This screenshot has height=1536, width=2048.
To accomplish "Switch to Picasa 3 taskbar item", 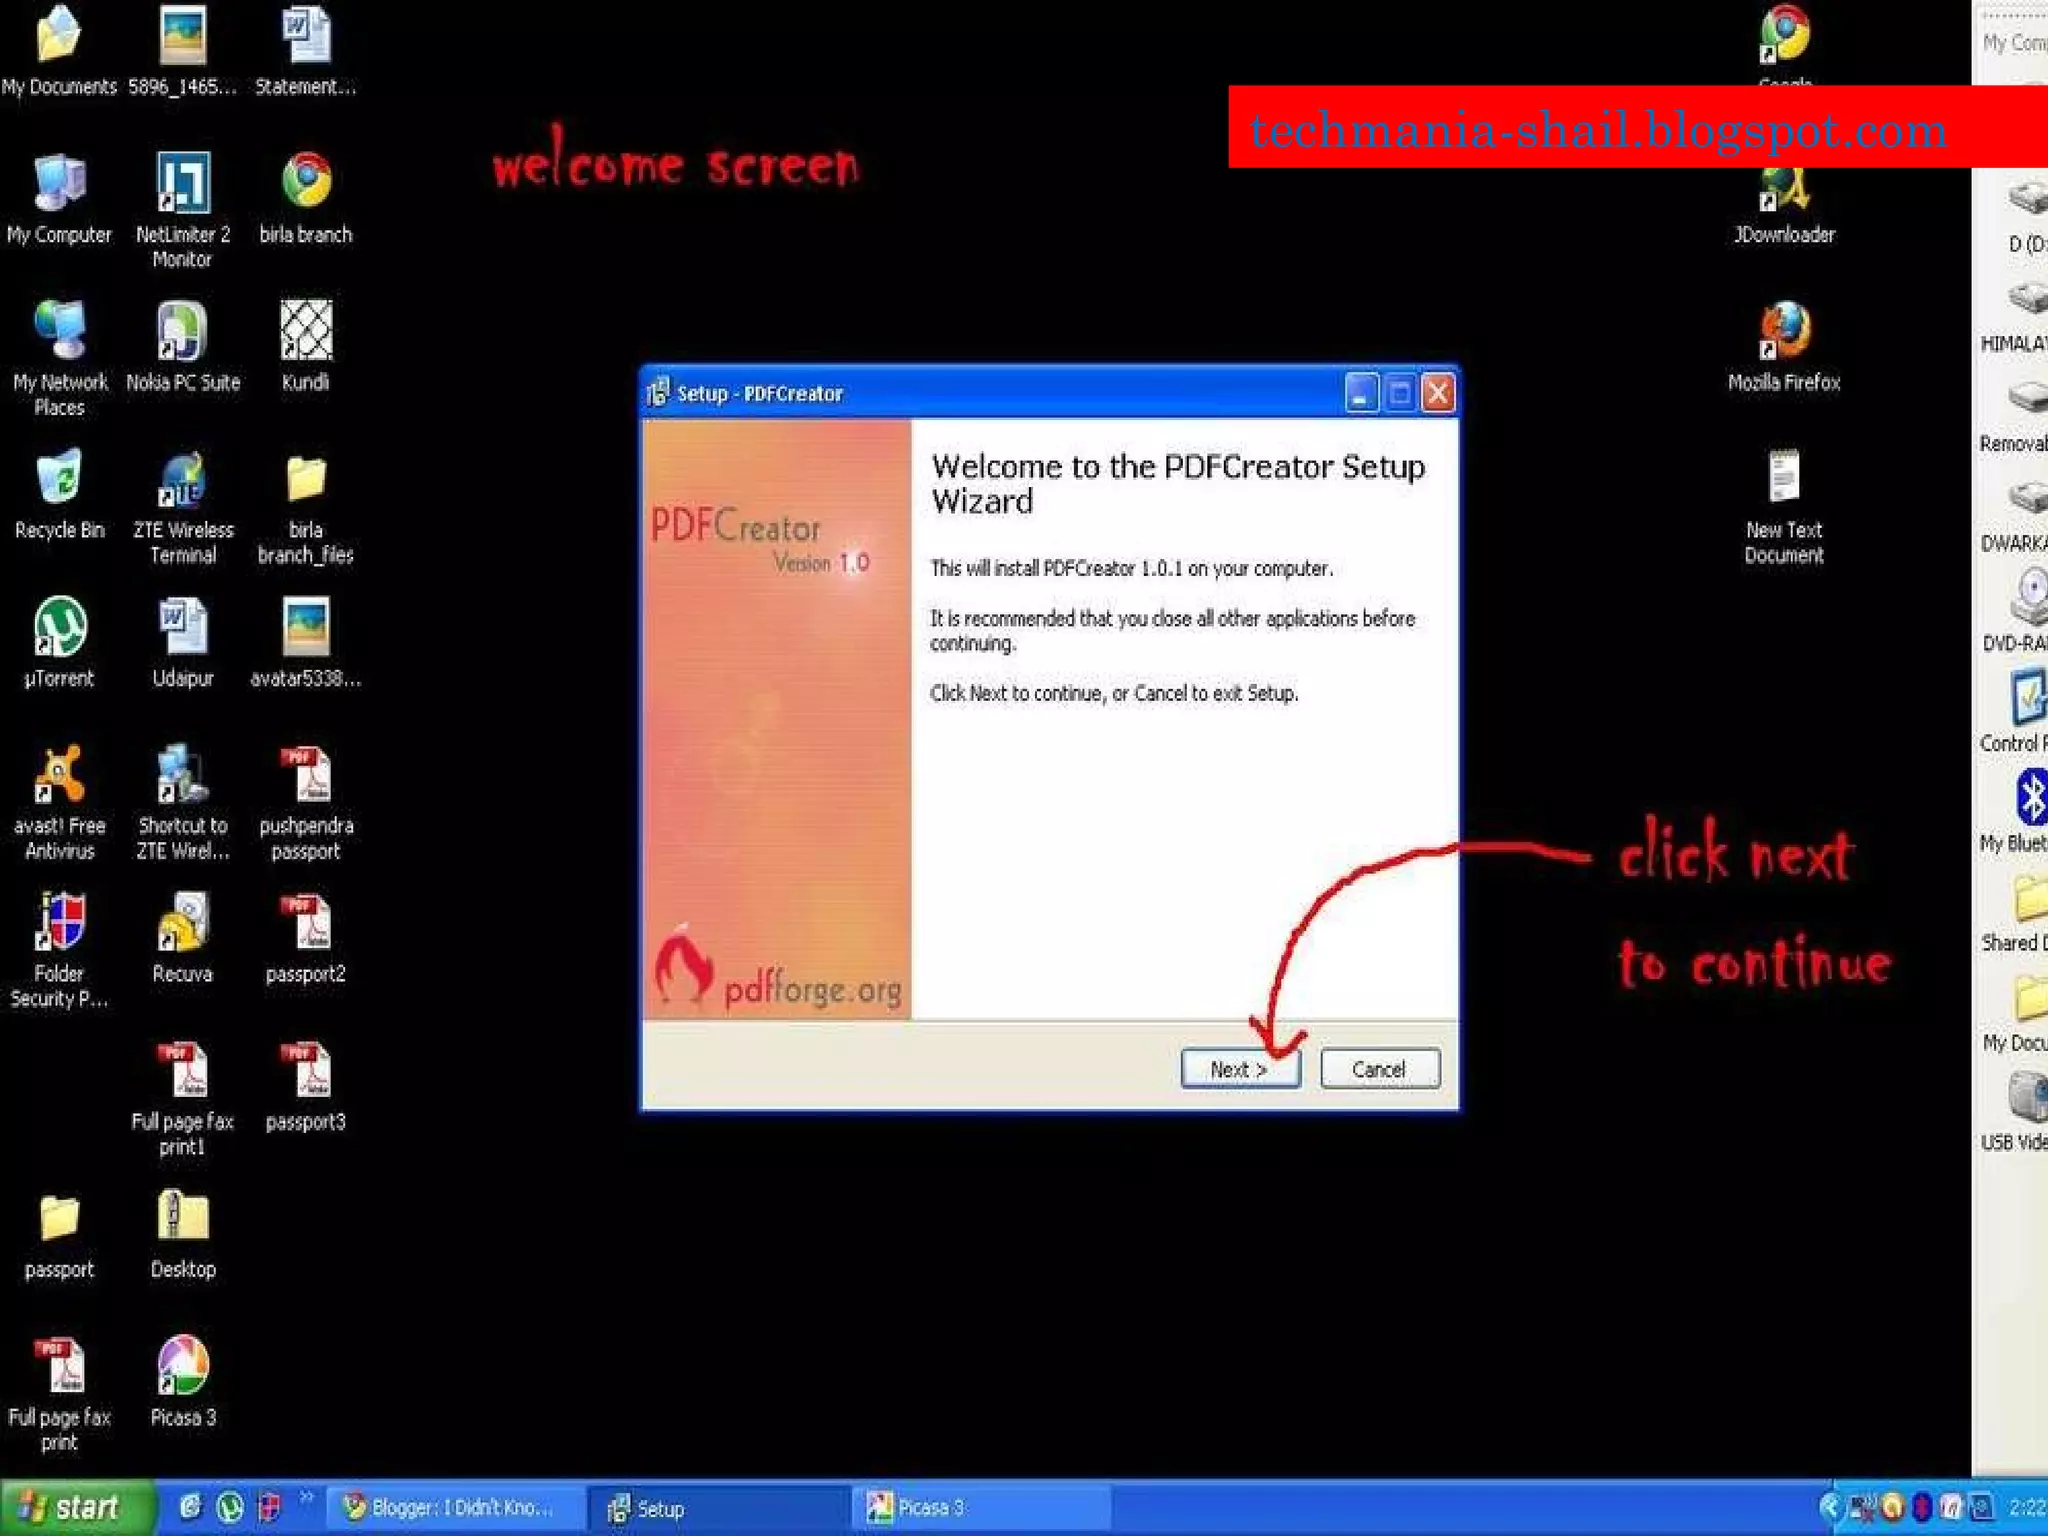I will click(930, 1507).
